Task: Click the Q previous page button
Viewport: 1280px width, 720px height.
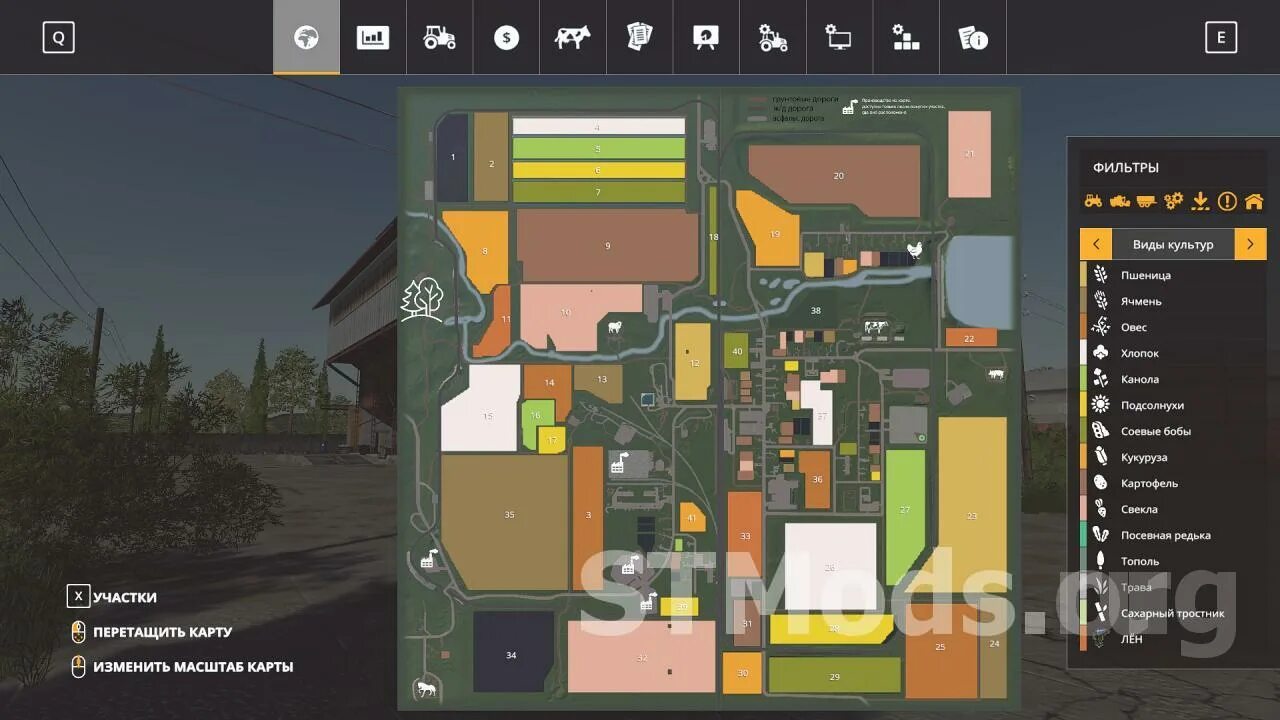Action: pyautogui.click(x=58, y=38)
